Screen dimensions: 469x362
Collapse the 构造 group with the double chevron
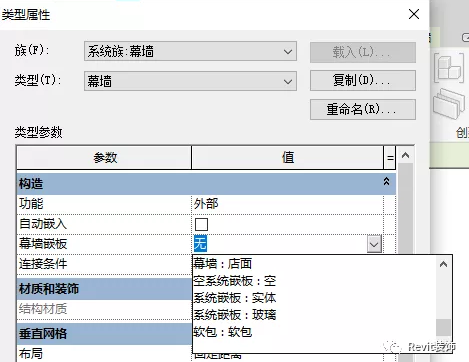pyautogui.click(x=386, y=182)
